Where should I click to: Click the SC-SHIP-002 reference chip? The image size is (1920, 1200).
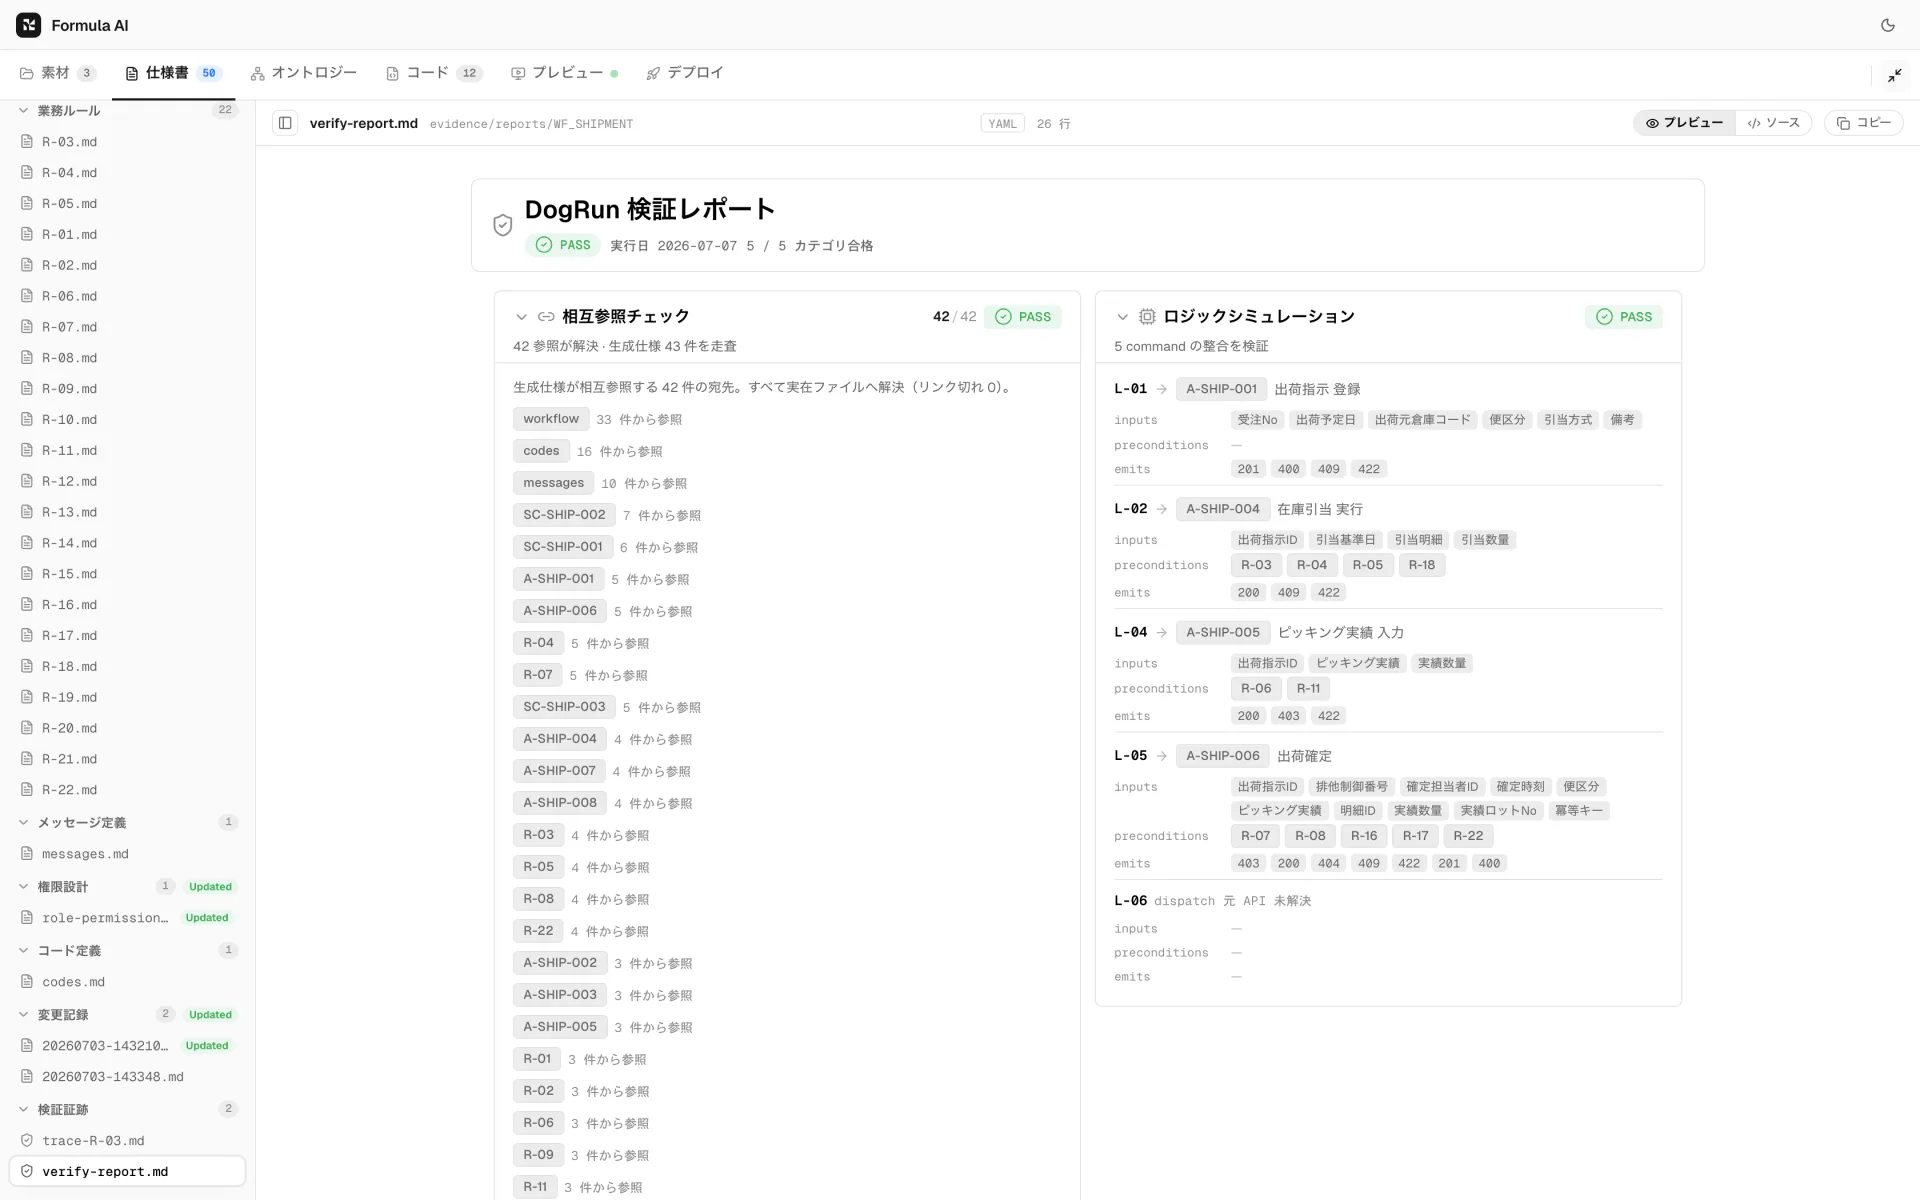point(564,515)
